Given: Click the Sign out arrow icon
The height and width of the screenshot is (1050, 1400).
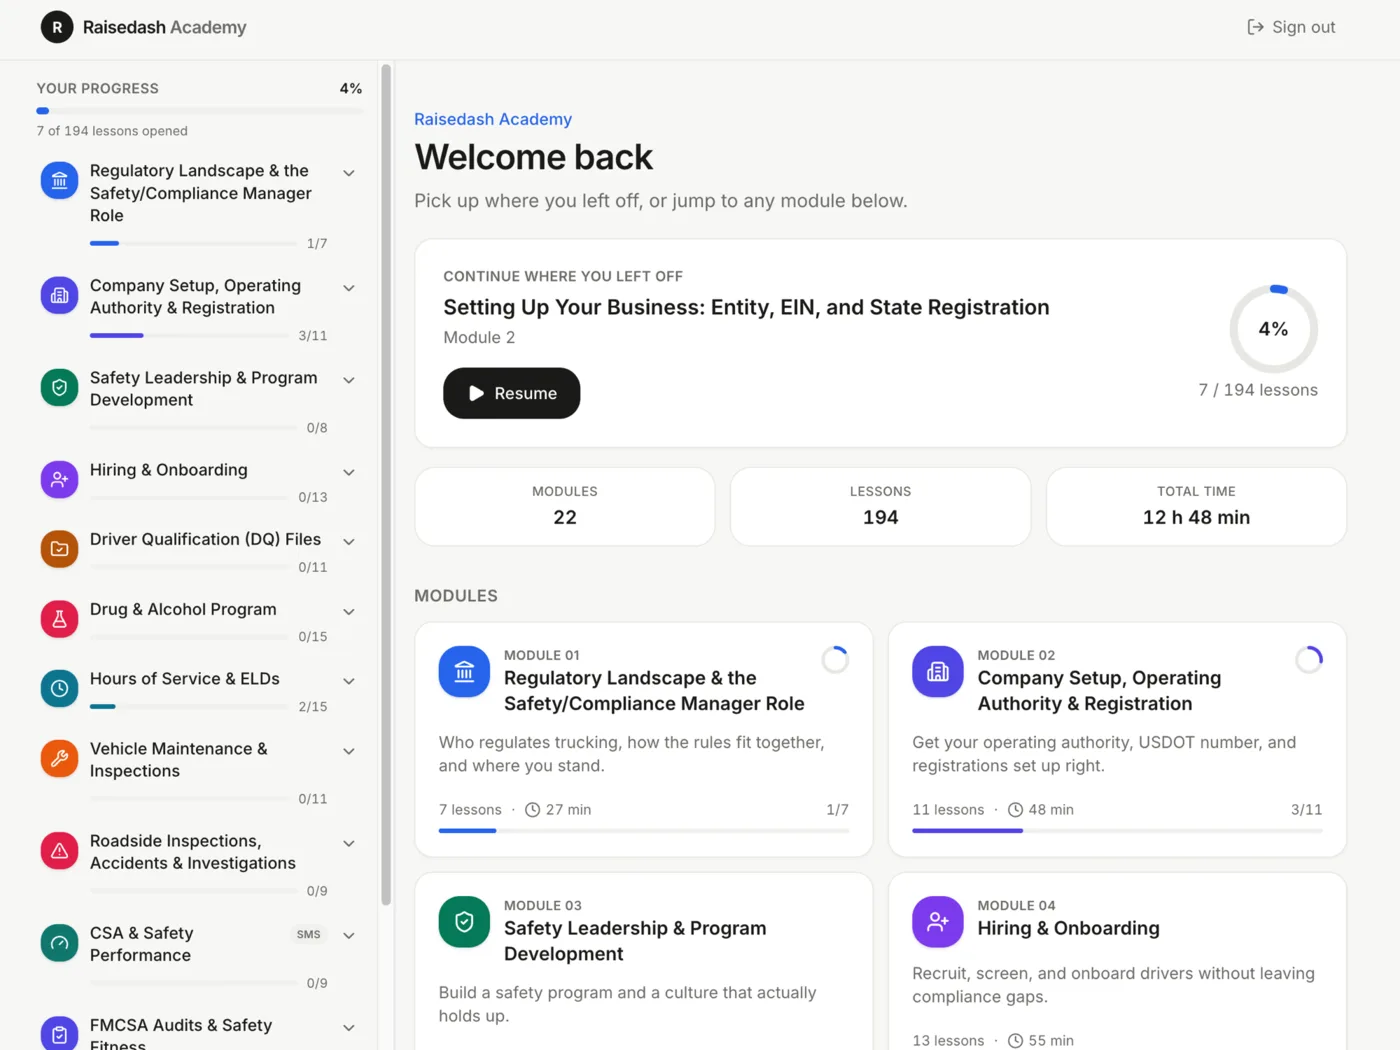Looking at the screenshot, I should [1255, 27].
